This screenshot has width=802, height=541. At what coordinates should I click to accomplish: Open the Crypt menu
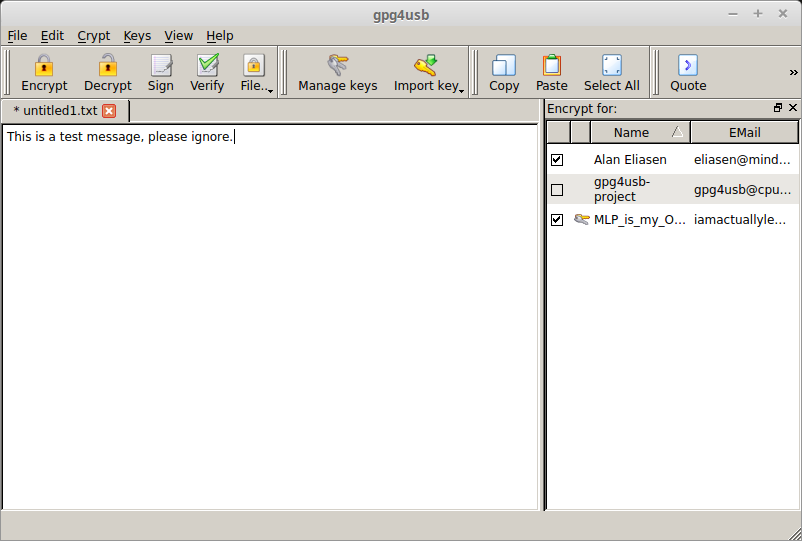[x=94, y=36]
